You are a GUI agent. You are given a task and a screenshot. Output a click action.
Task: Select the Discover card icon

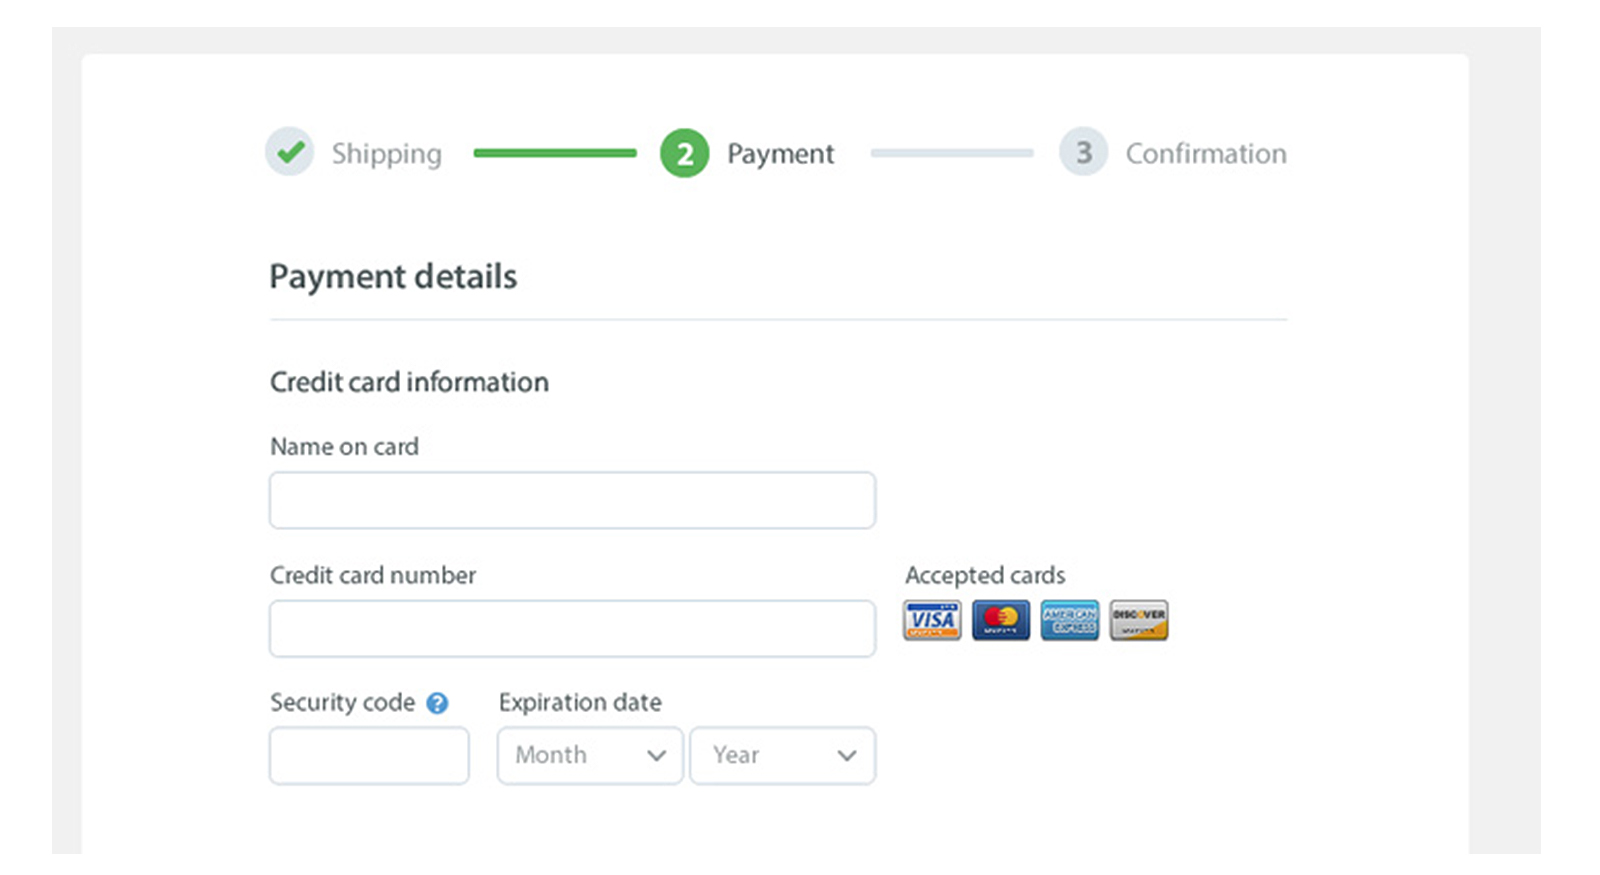(1138, 620)
